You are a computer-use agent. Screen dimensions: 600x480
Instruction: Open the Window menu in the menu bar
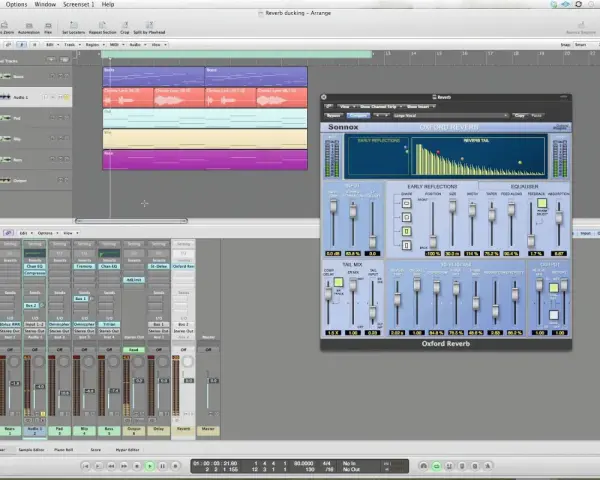pos(45,4)
